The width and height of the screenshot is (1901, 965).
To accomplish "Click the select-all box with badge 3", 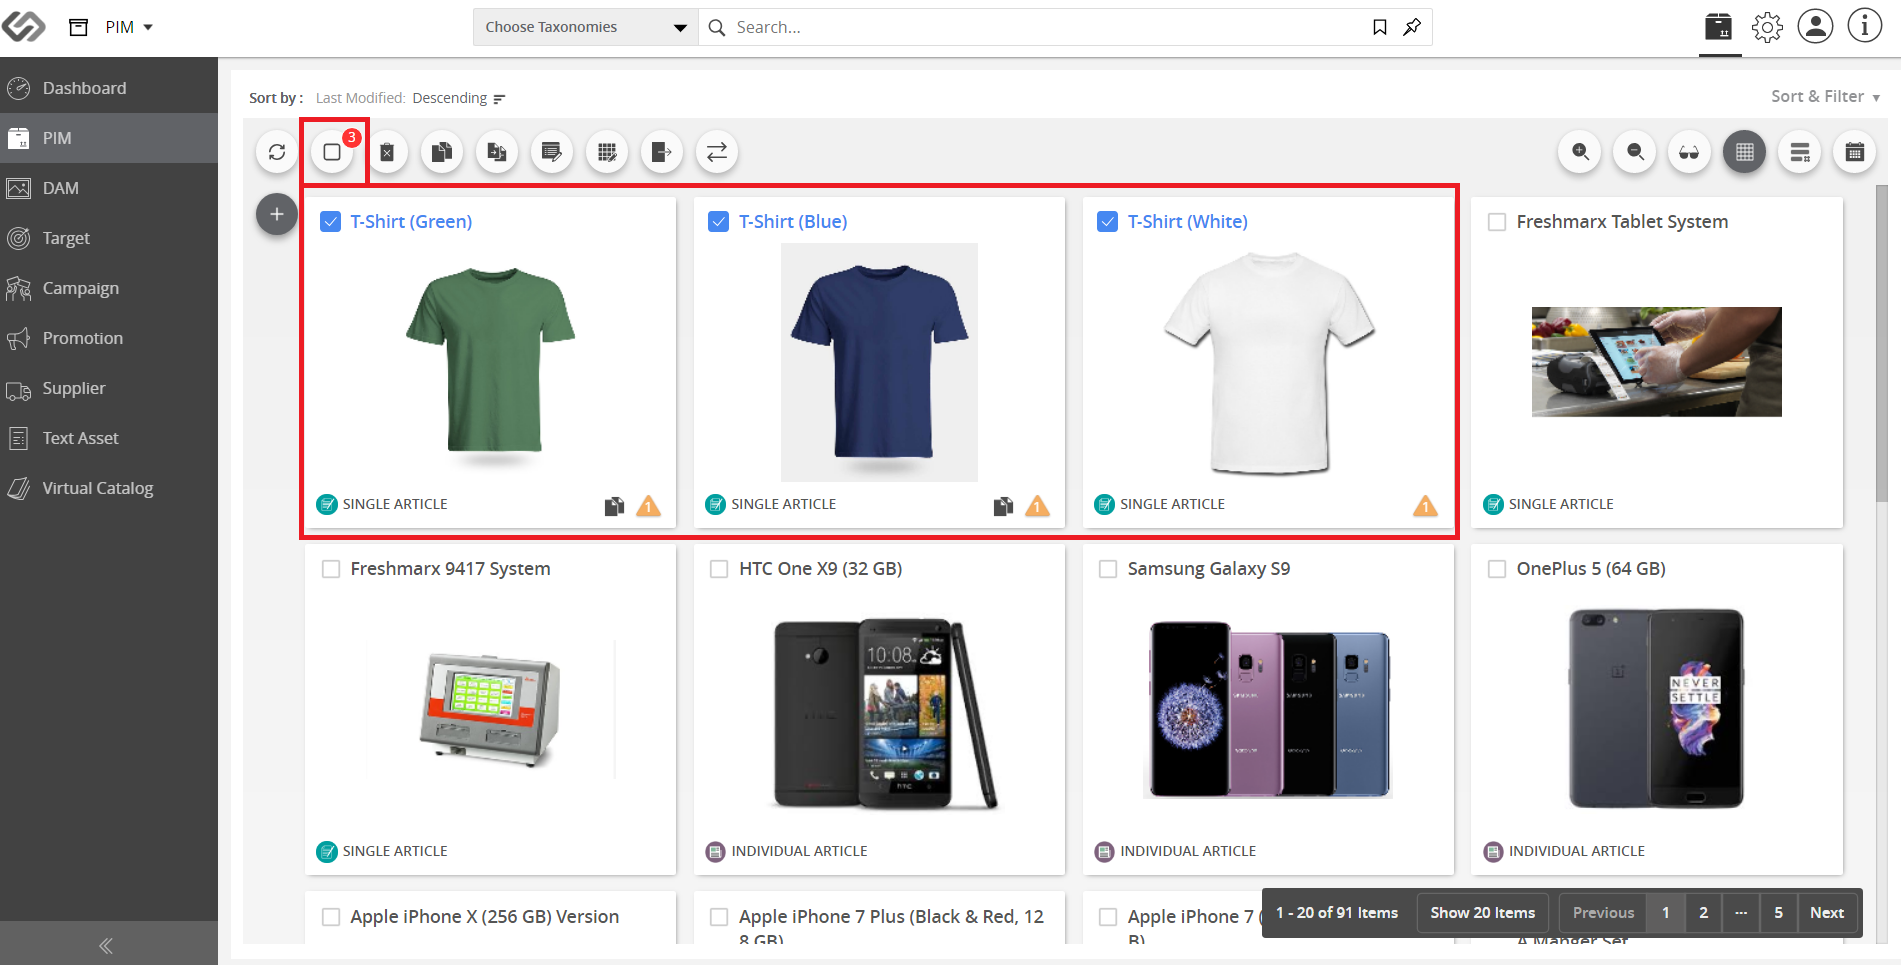I will click(x=332, y=152).
